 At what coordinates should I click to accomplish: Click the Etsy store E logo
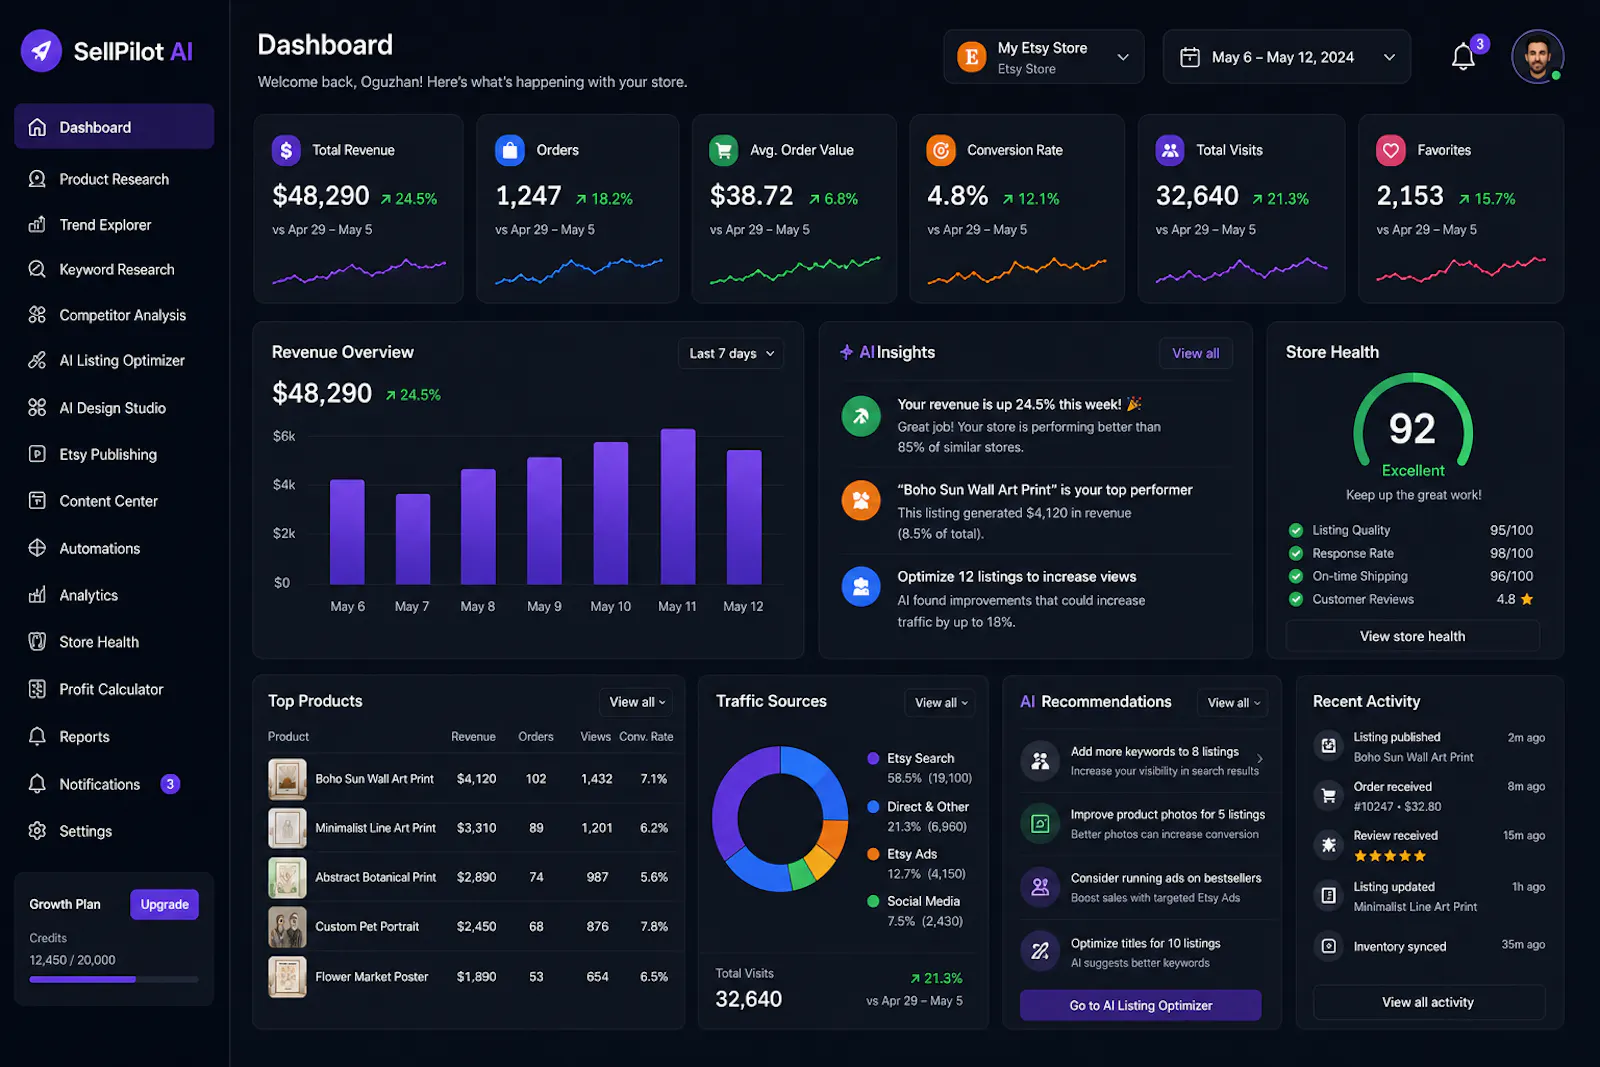pos(971,57)
